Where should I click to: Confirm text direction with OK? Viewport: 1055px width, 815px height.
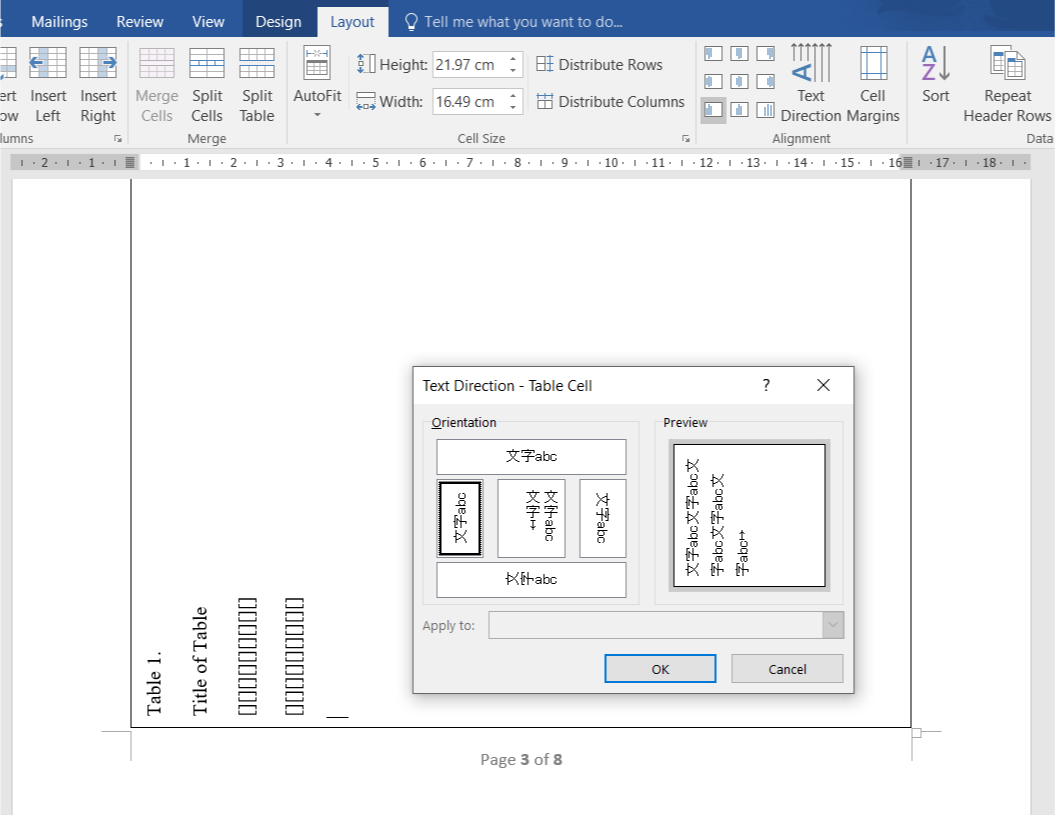coord(660,669)
